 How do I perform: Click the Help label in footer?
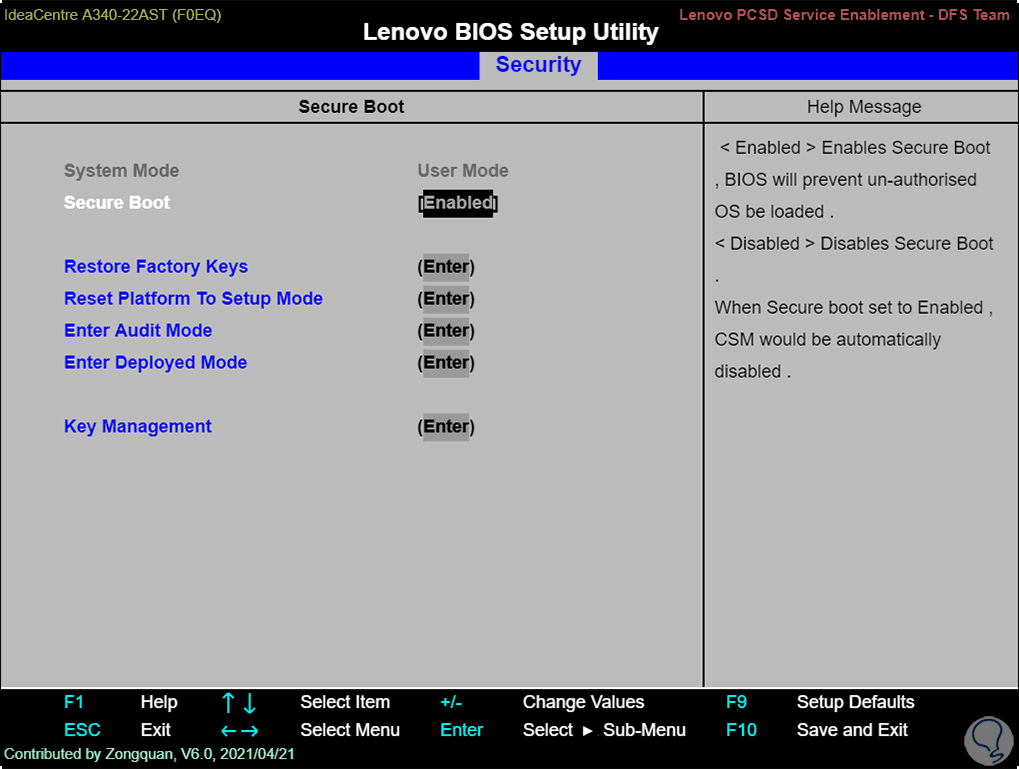click(x=159, y=702)
